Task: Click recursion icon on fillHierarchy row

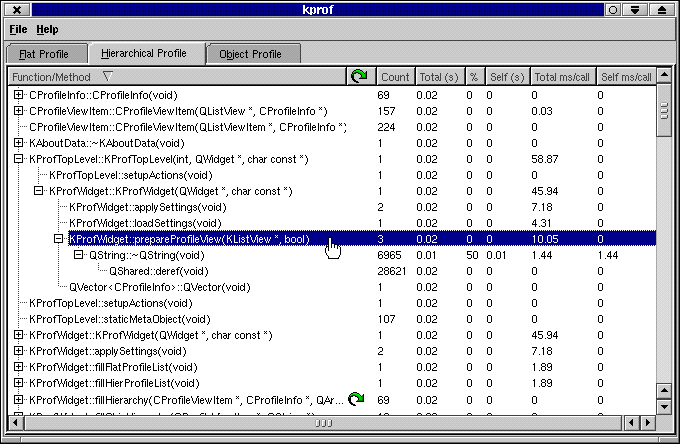Action: click(356, 399)
